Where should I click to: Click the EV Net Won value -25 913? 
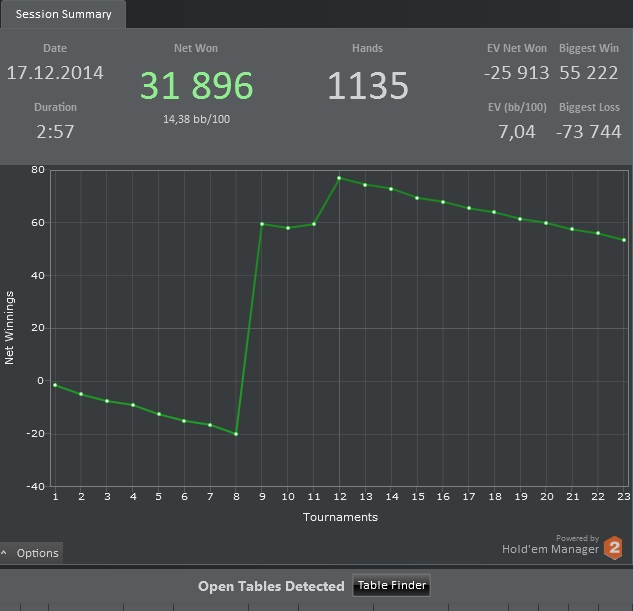(x=516, y=73)
